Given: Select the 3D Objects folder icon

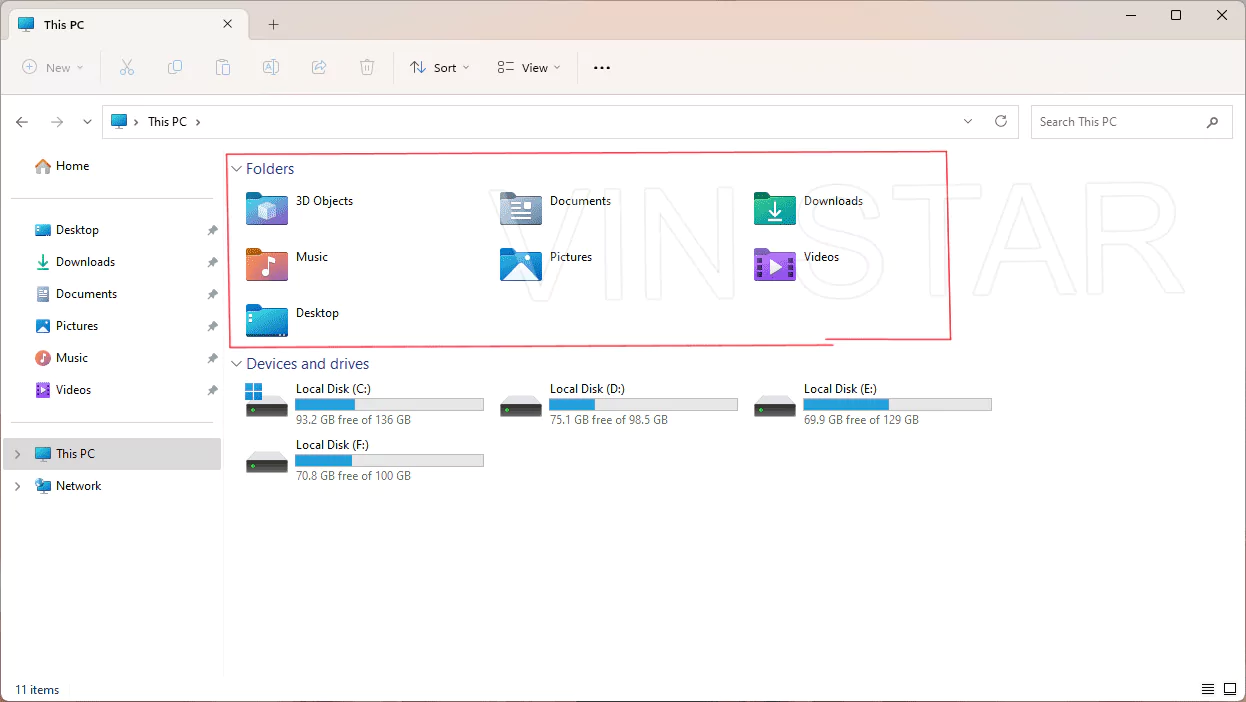Looking at the screenshot, I should coord(267,208).
